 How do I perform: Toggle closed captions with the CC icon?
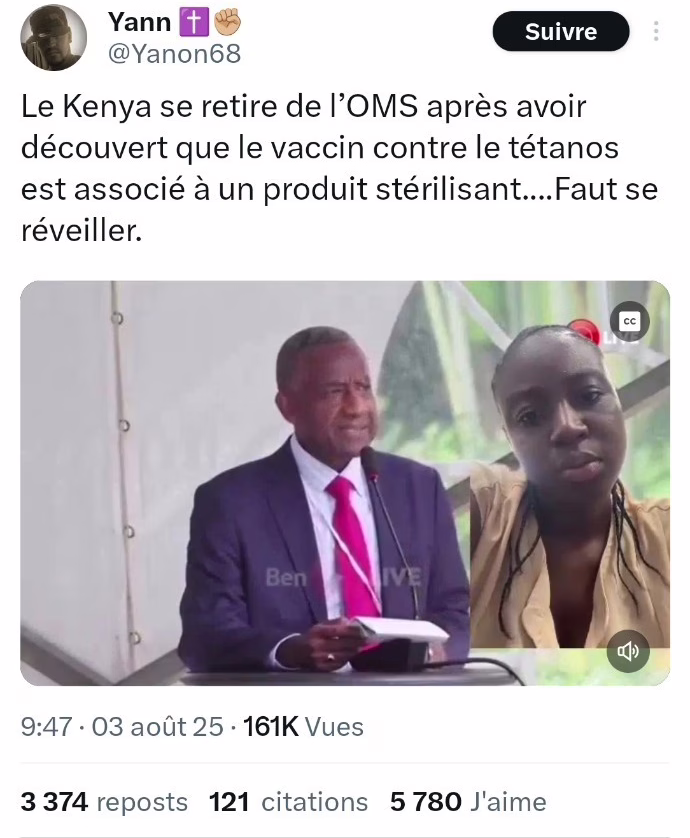(x=630, y=321)
